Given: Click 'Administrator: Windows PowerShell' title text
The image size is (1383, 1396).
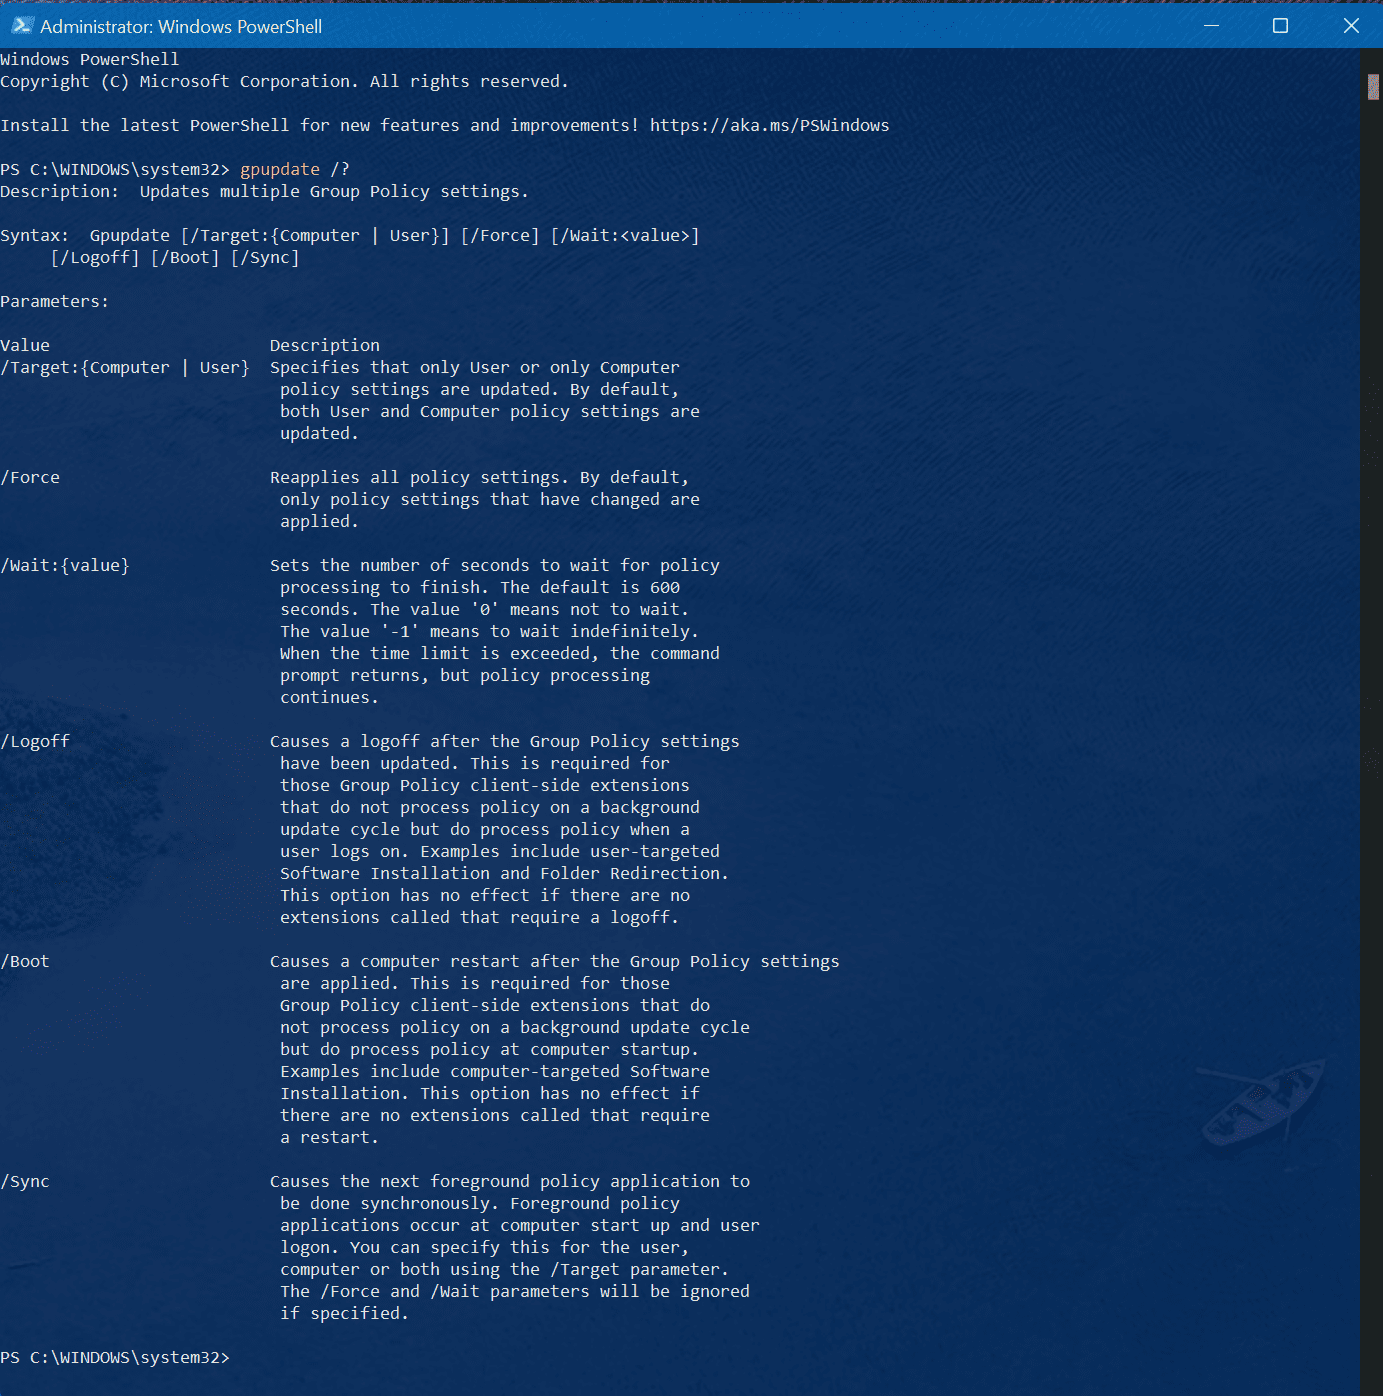Looking at the screenshot, I should click(x=181, y=26).
